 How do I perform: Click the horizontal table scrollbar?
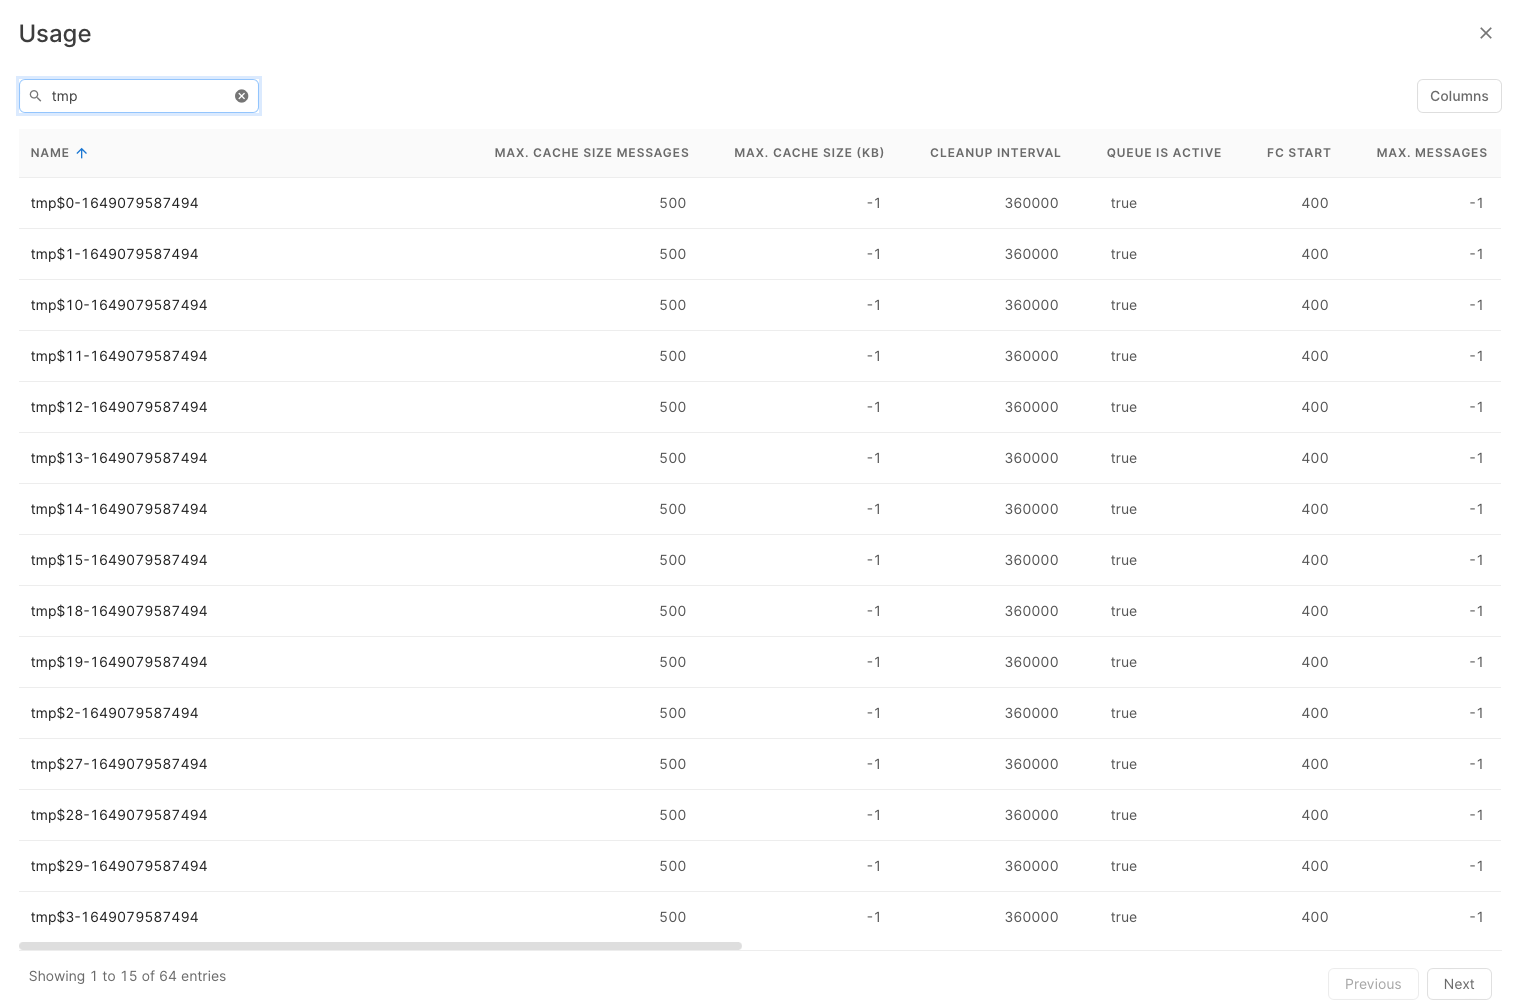380,946
